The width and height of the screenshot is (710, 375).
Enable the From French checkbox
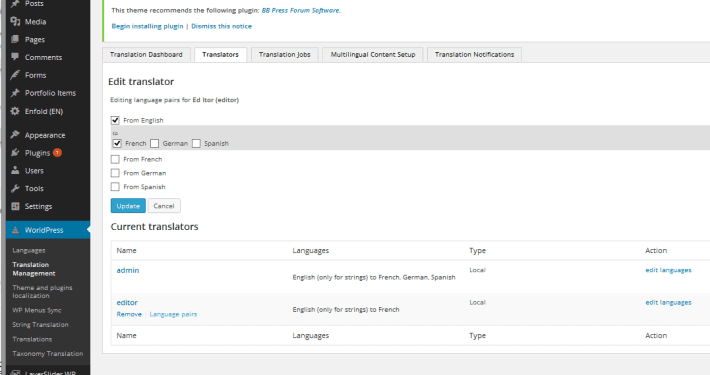(x=115, y=159)
